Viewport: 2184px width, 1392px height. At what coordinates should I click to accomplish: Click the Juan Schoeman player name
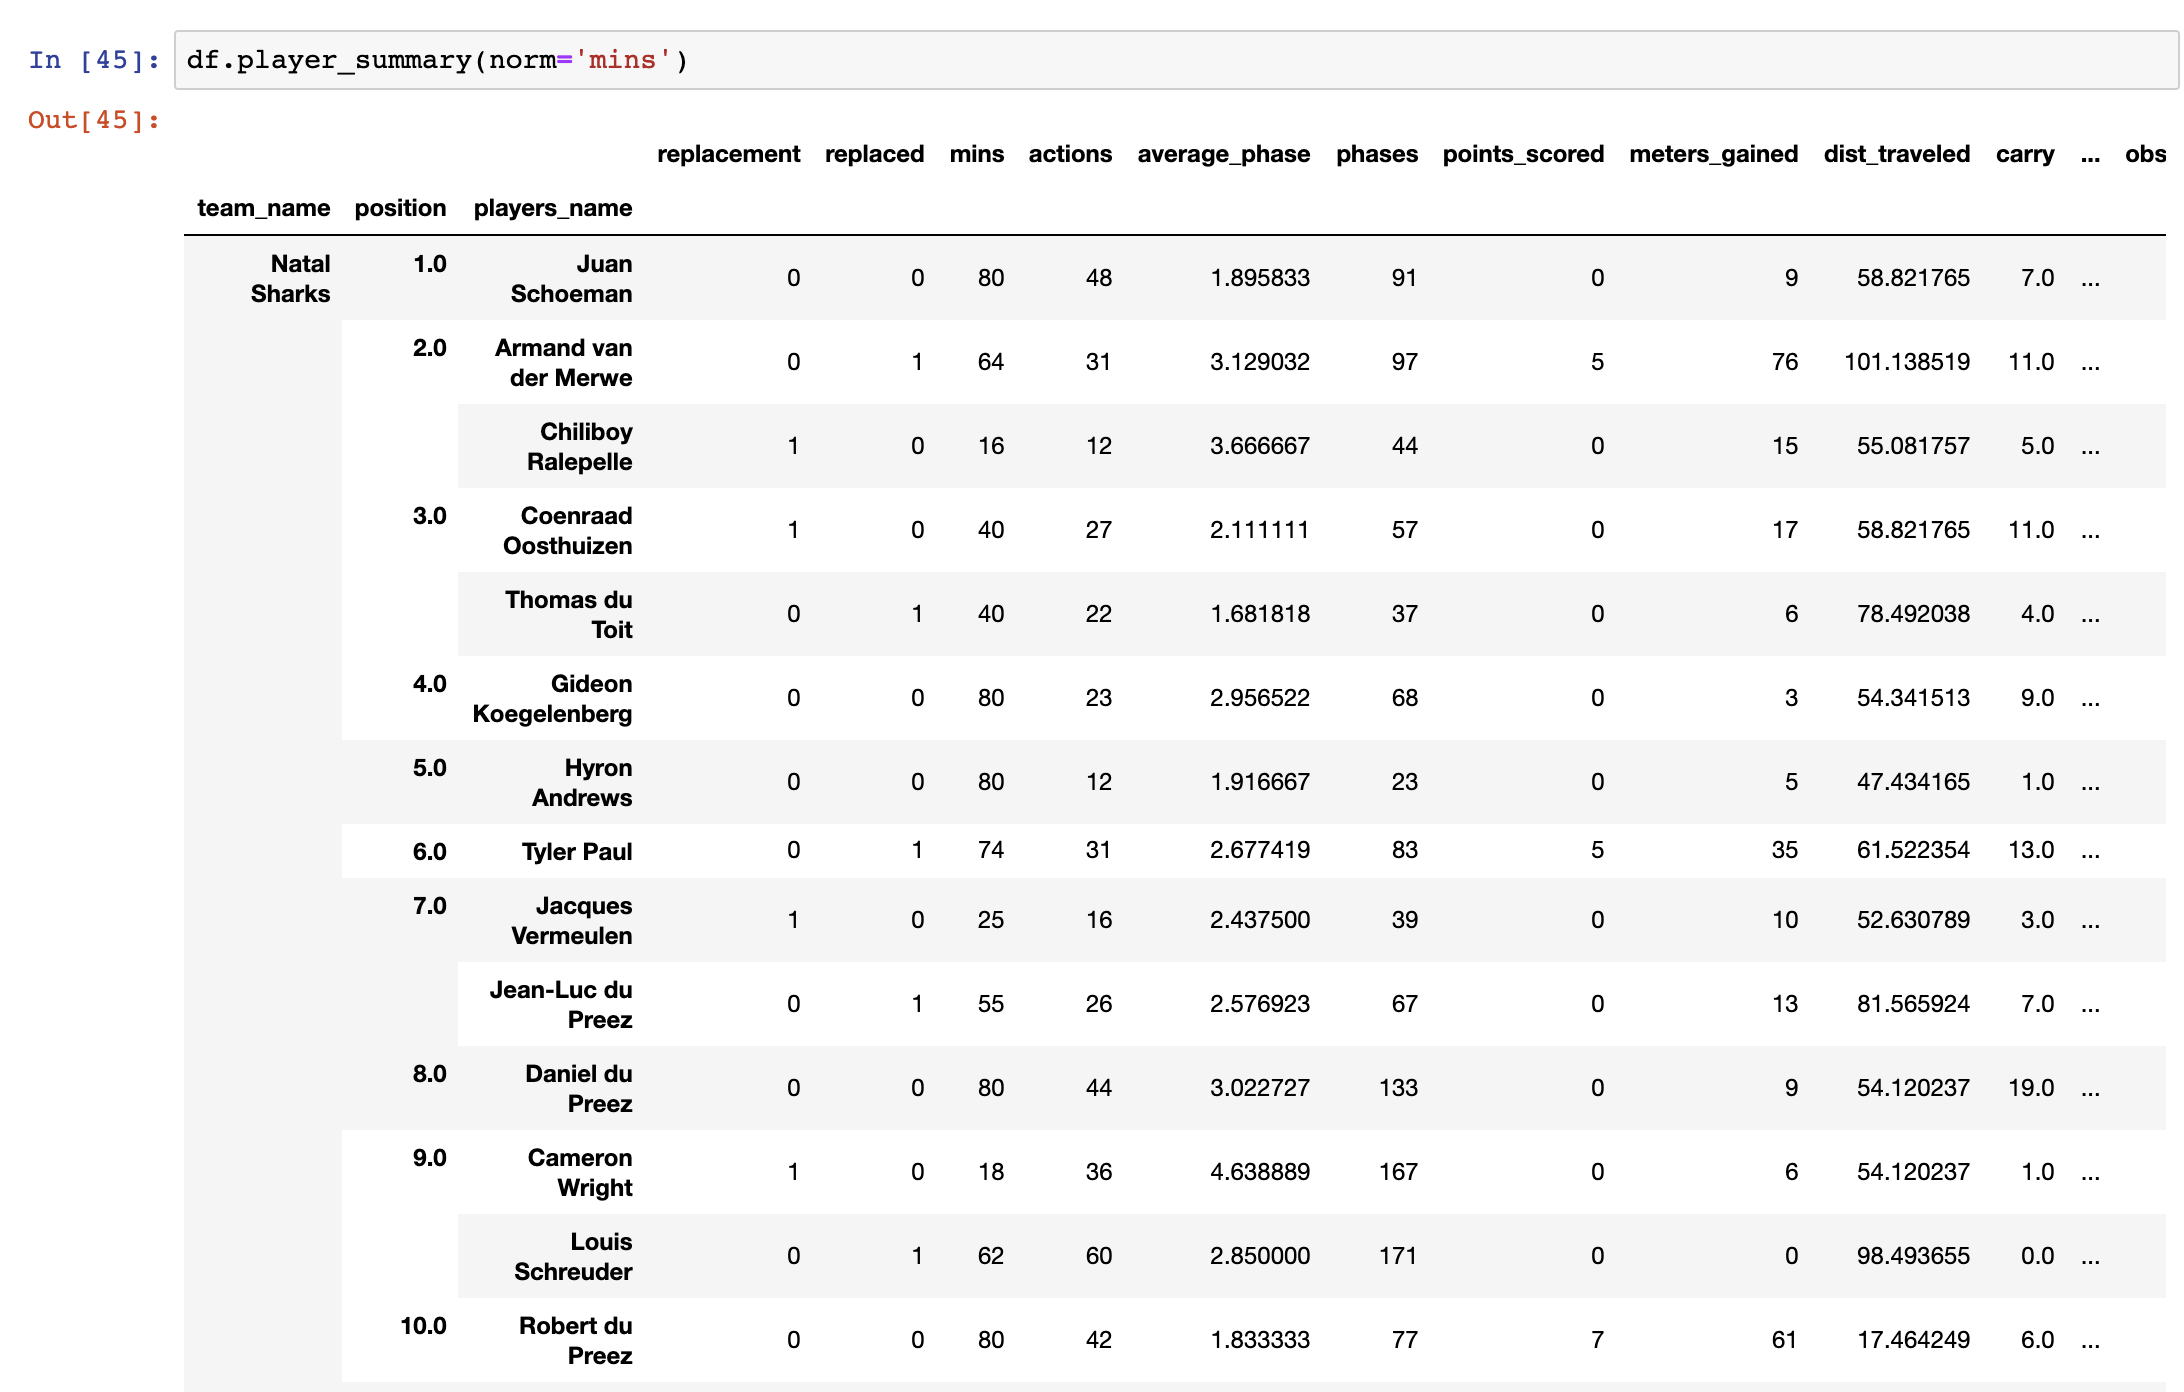point(571,278)
